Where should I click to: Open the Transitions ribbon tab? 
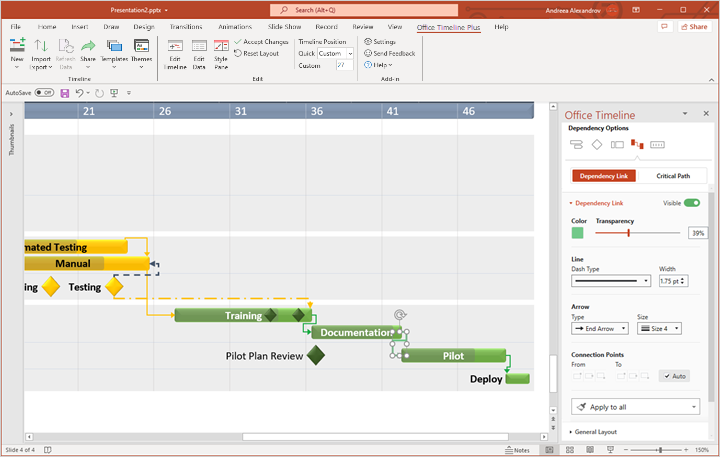[x=185, y=27]
